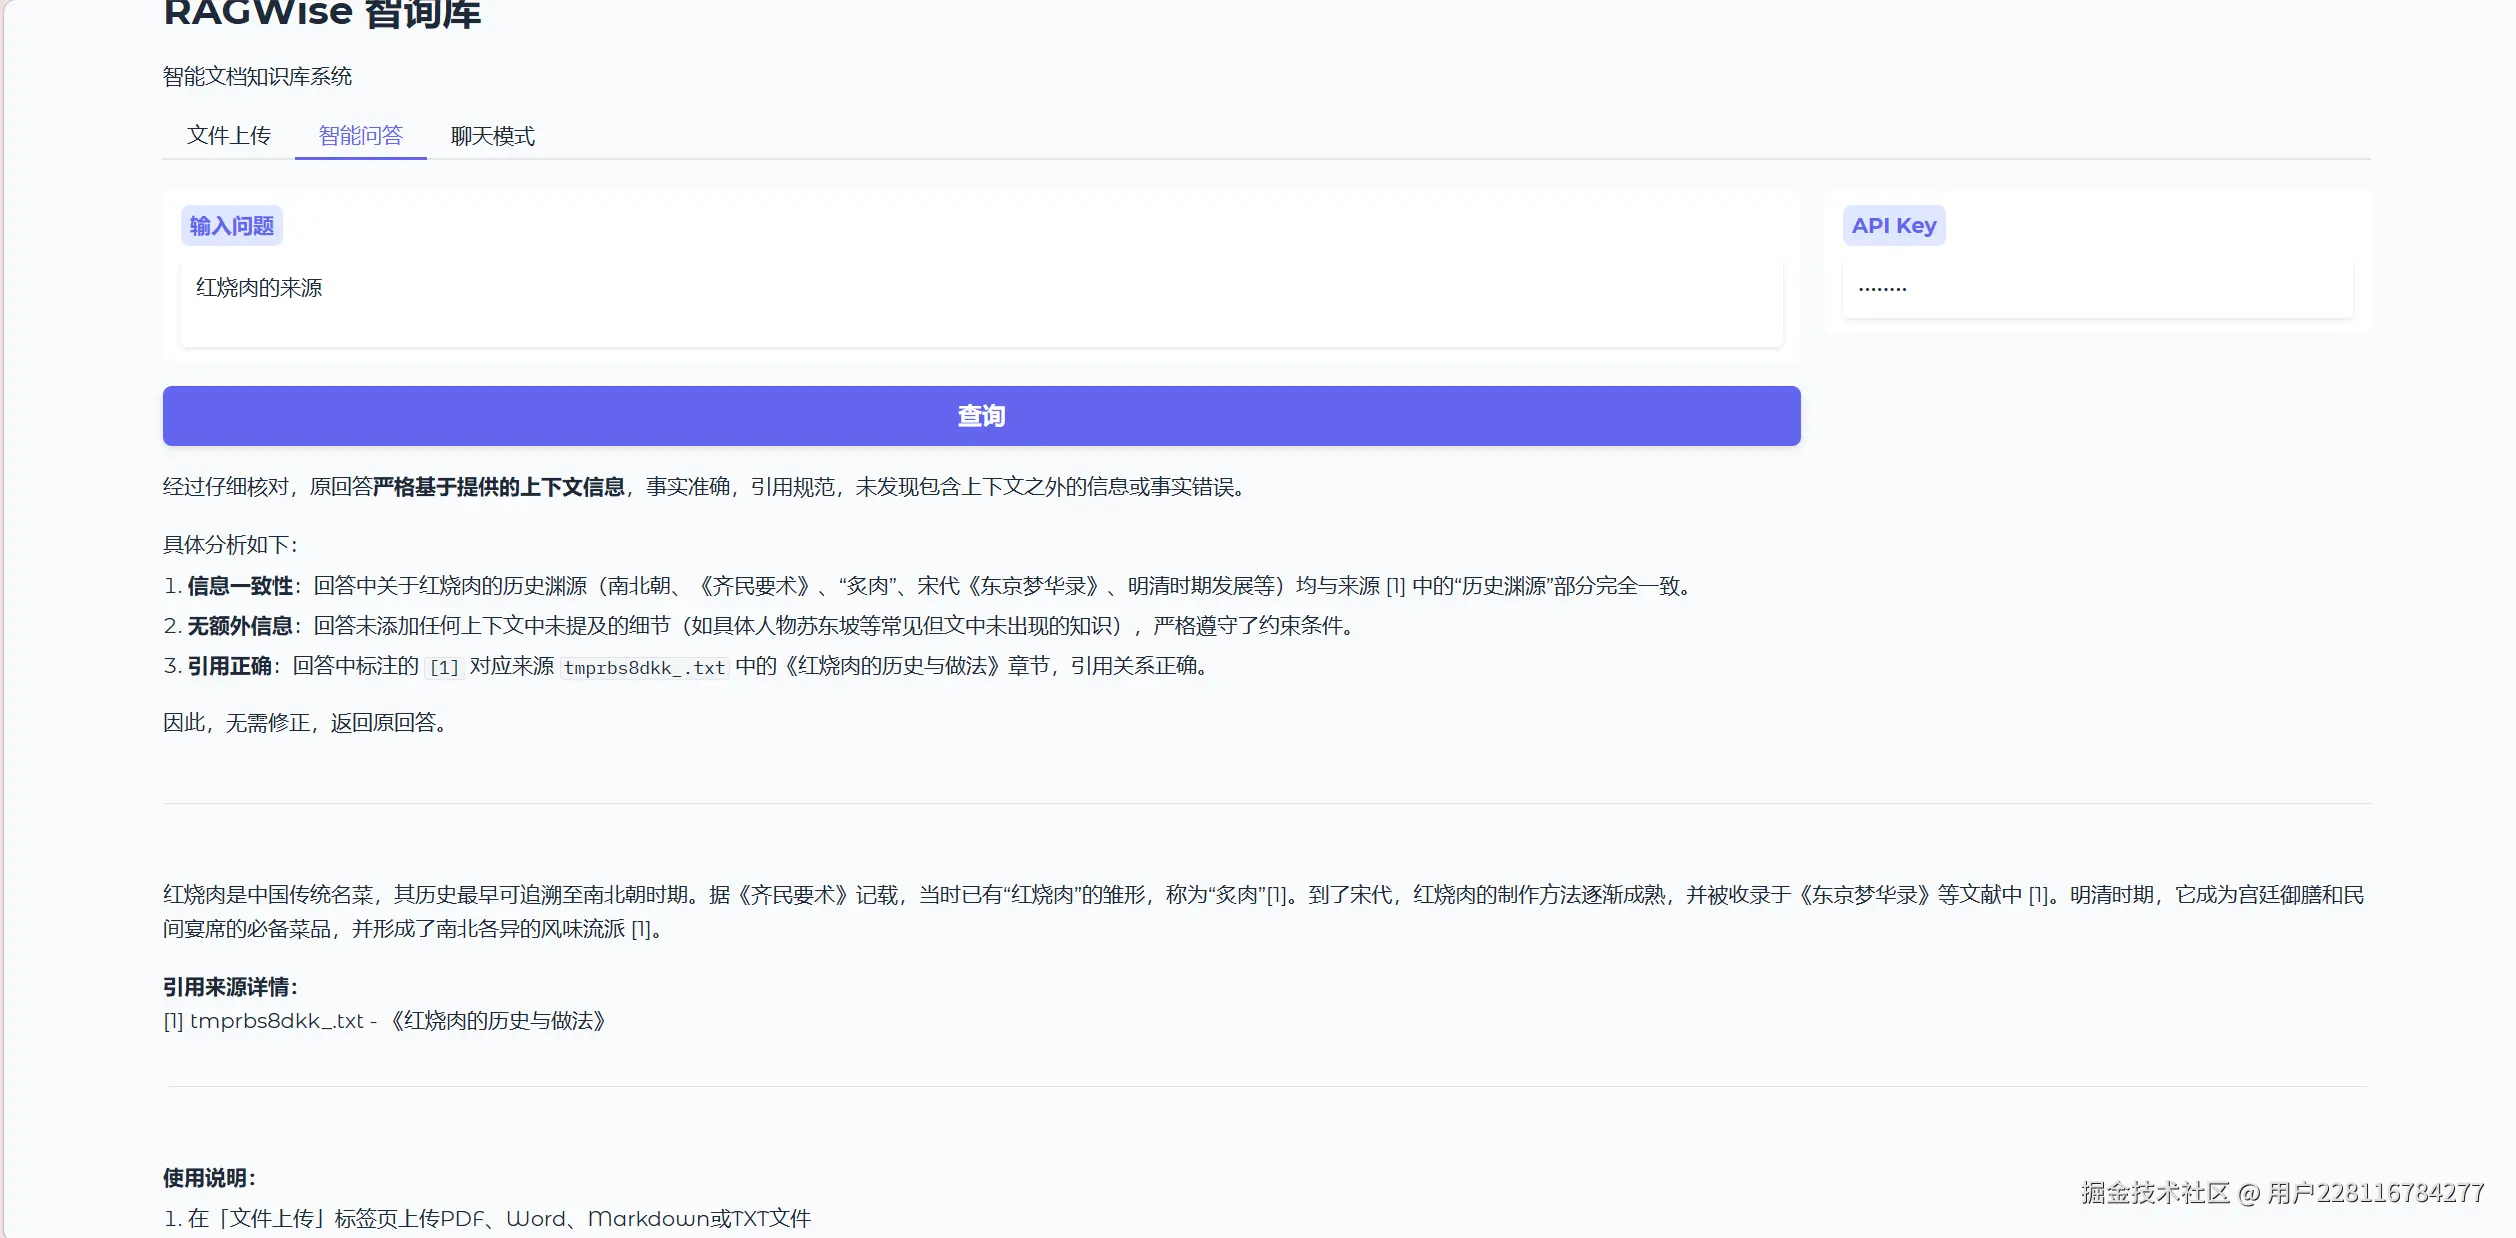Click the 查询 submit button

(981, 416)
